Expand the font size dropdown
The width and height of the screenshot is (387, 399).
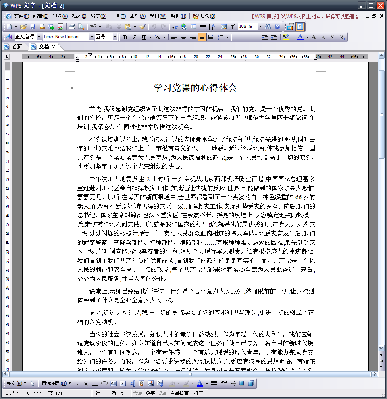pos(115,37)
